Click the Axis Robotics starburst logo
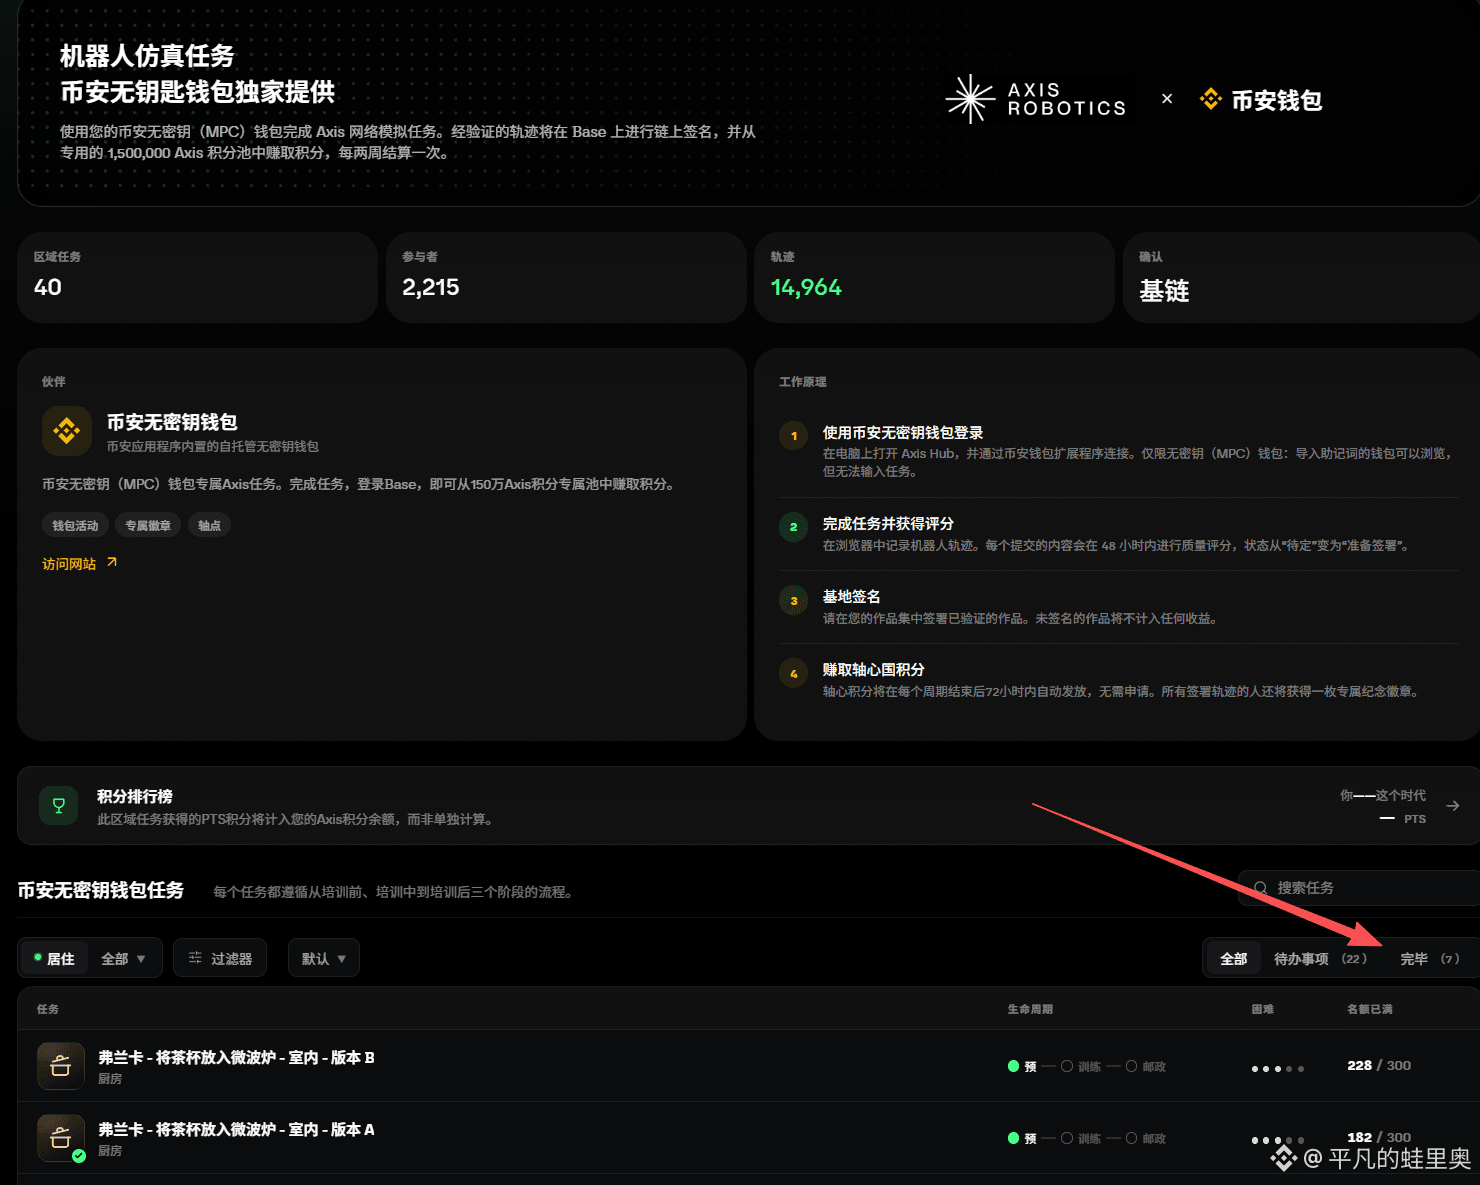Viewport: 1480px width, 1185px height. [970, 99]
